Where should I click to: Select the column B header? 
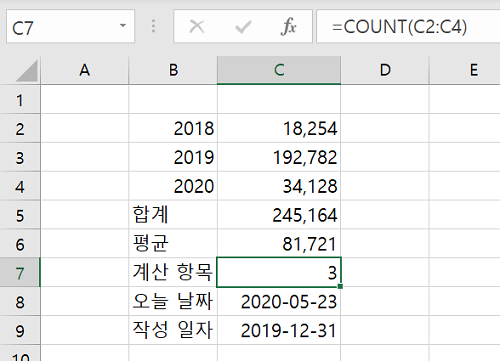pyautogui.click(x=173, y=70)
